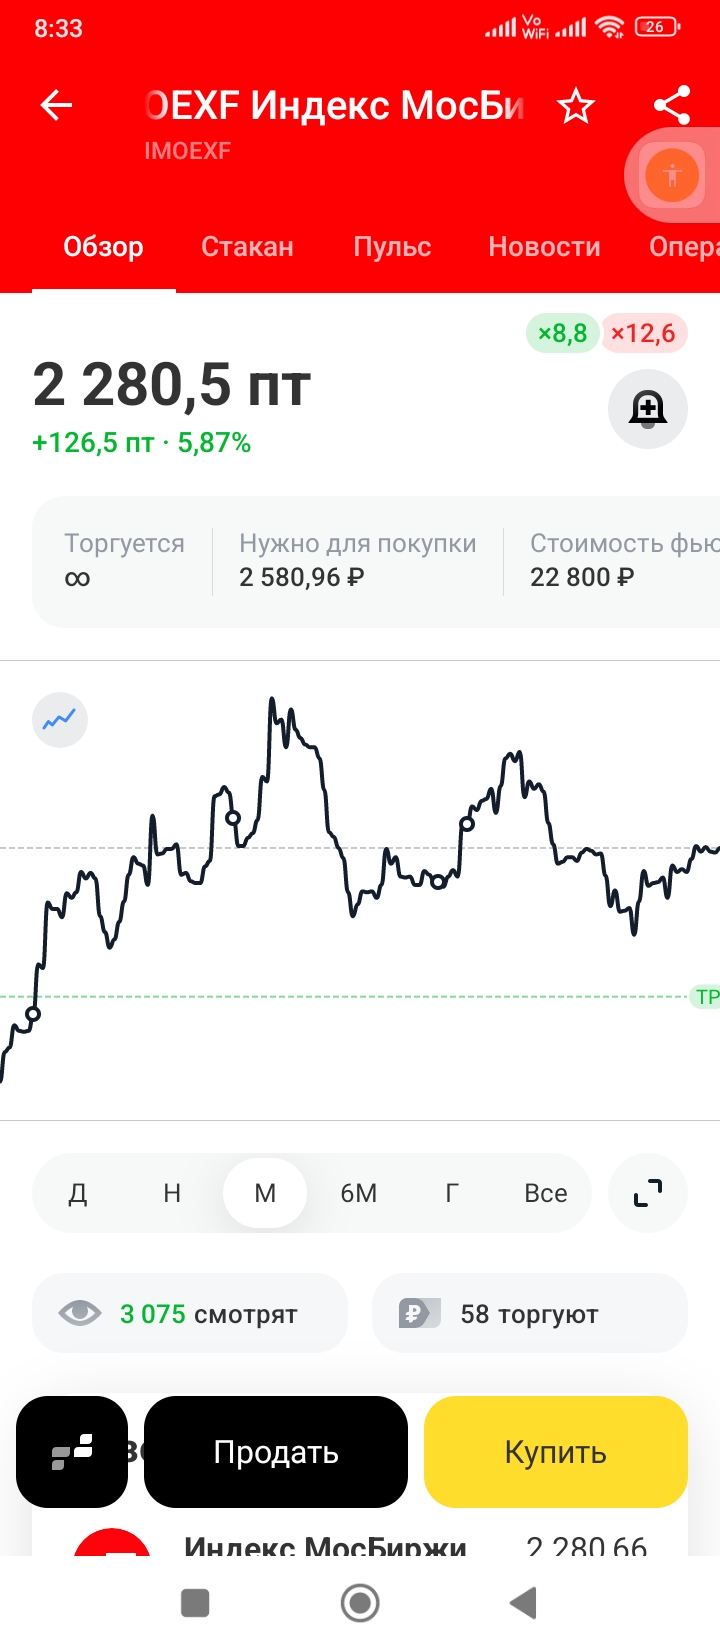Tap the Продать button
Screen dimensions: 720x1650
(276, 1452)
